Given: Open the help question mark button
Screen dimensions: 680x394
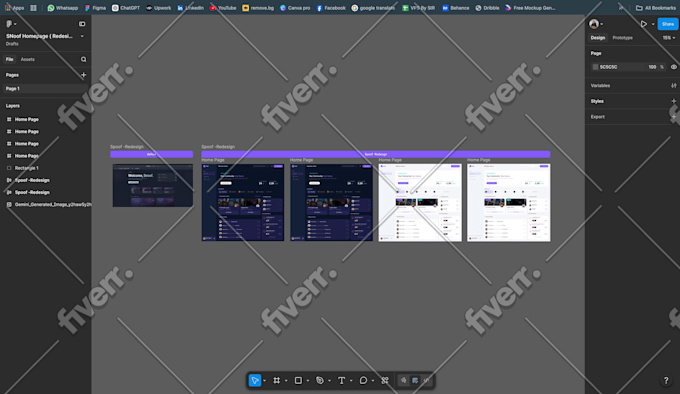Looking at the screenshot, I should click(x=666, y=381).
